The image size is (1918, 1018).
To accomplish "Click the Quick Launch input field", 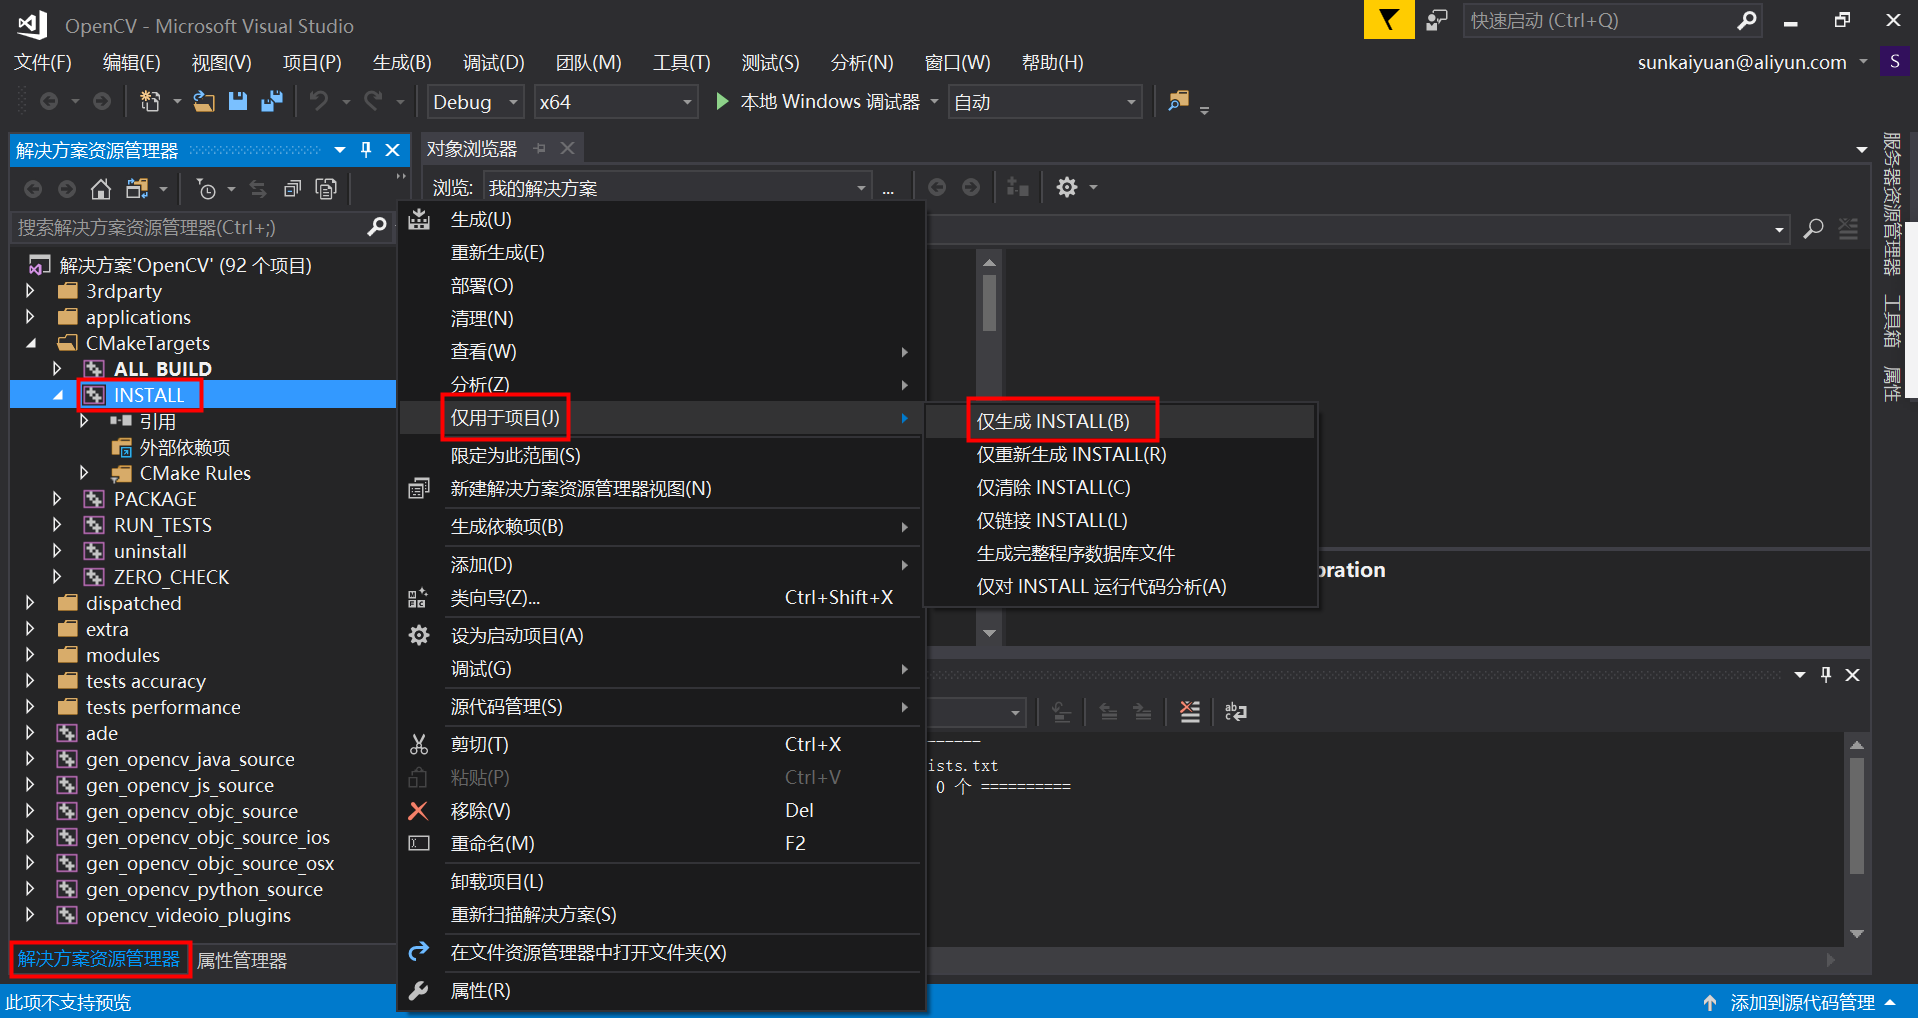I will point(1598,20).
